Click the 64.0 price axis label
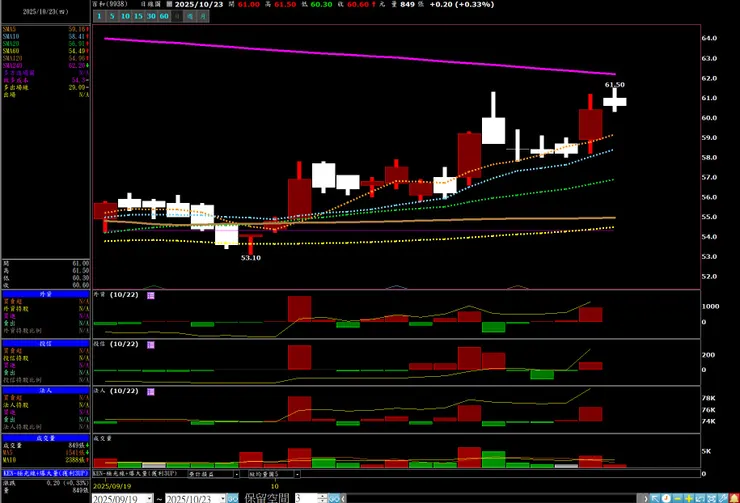Image resolution: width=740 pixels, height=503 pixels. click(709, 38)
